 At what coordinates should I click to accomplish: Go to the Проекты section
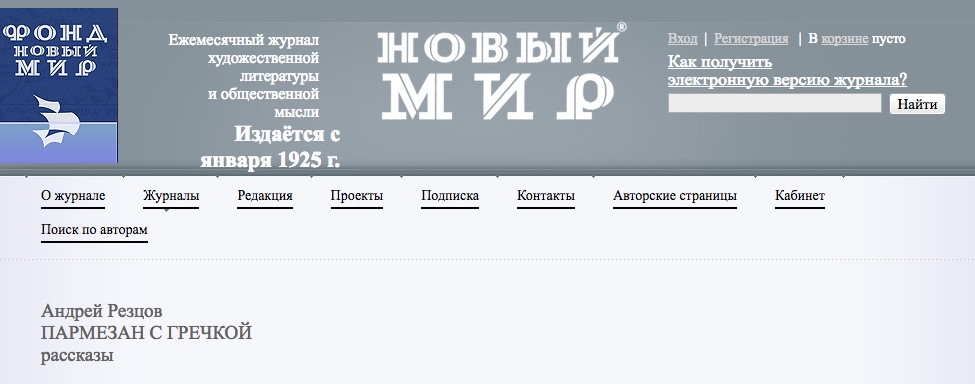click(x=357, y=196)
